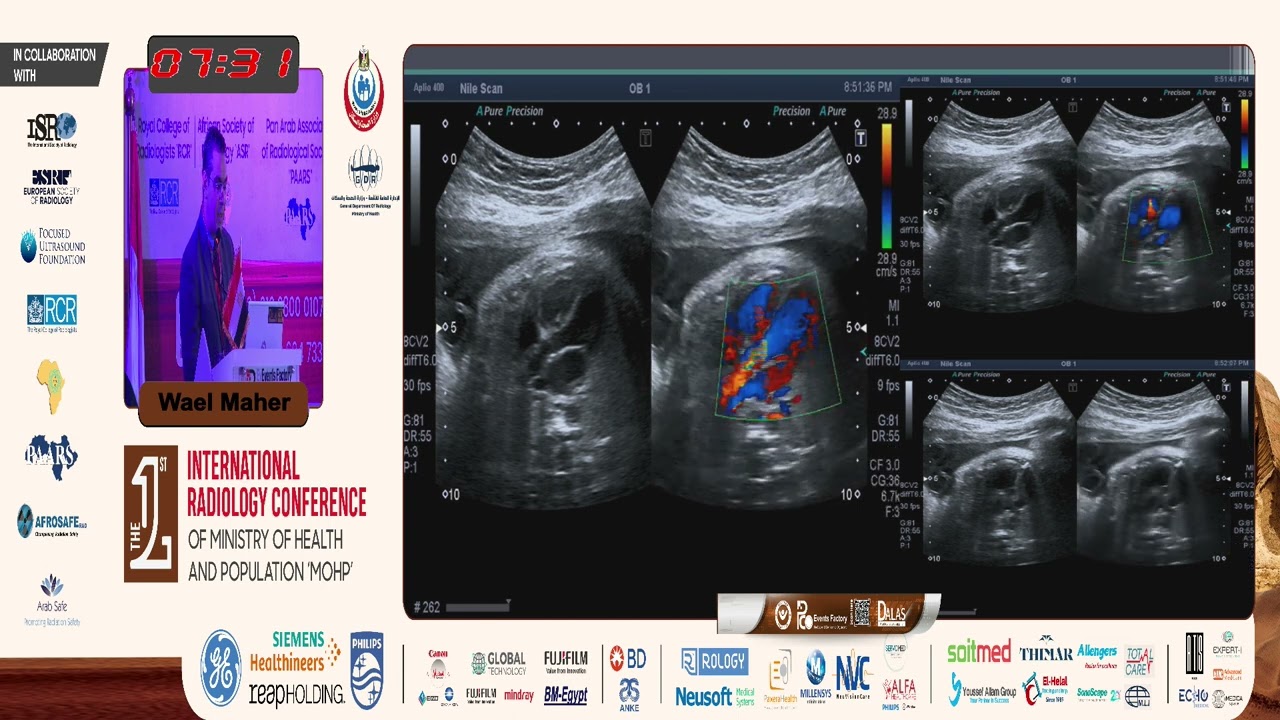
Task: Select the speaker video thumbnail
Action: tap(223, 237)
